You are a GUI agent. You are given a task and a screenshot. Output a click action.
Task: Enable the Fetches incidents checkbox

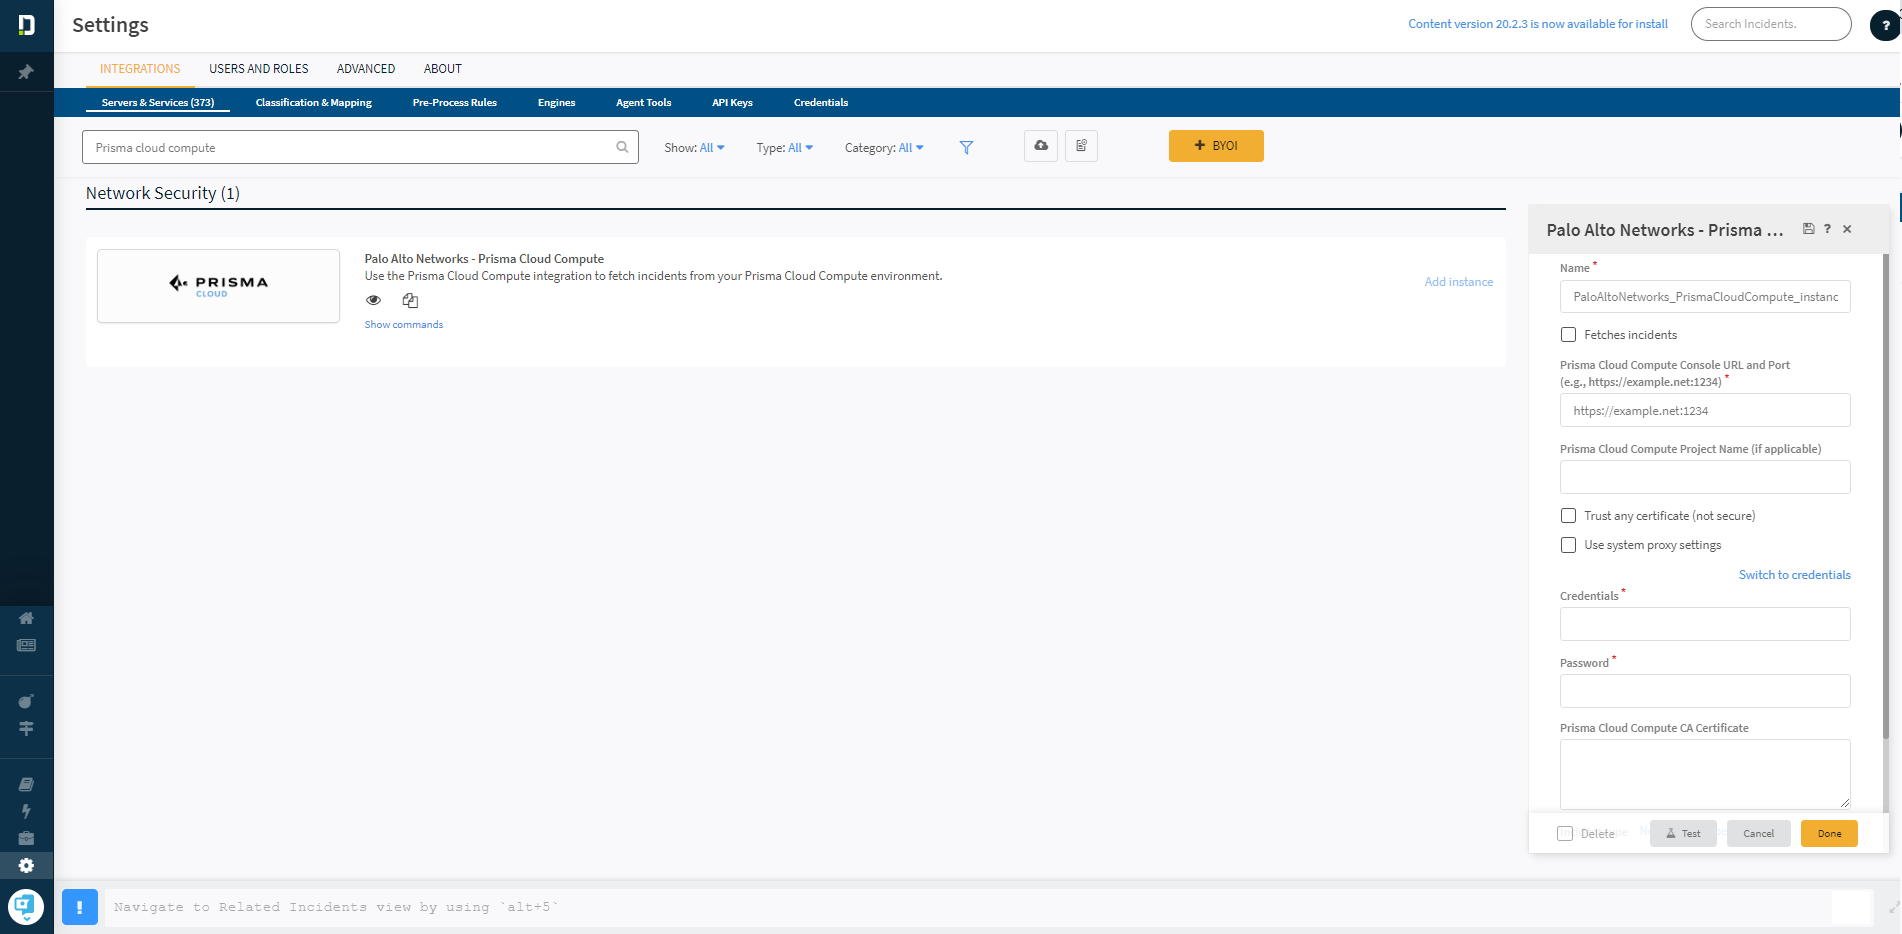pyautogui.click(x=1568, y=335)
